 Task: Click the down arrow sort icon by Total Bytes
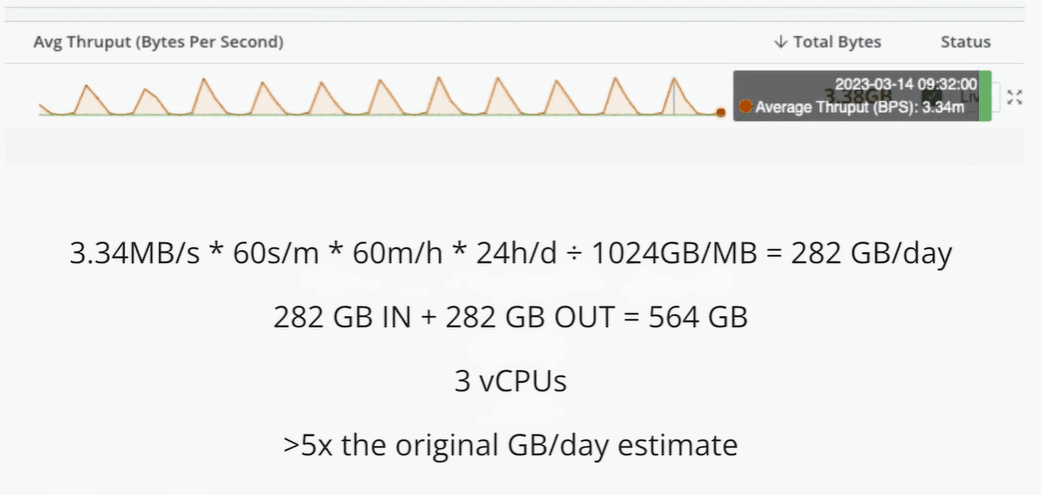tap(780, 42)
